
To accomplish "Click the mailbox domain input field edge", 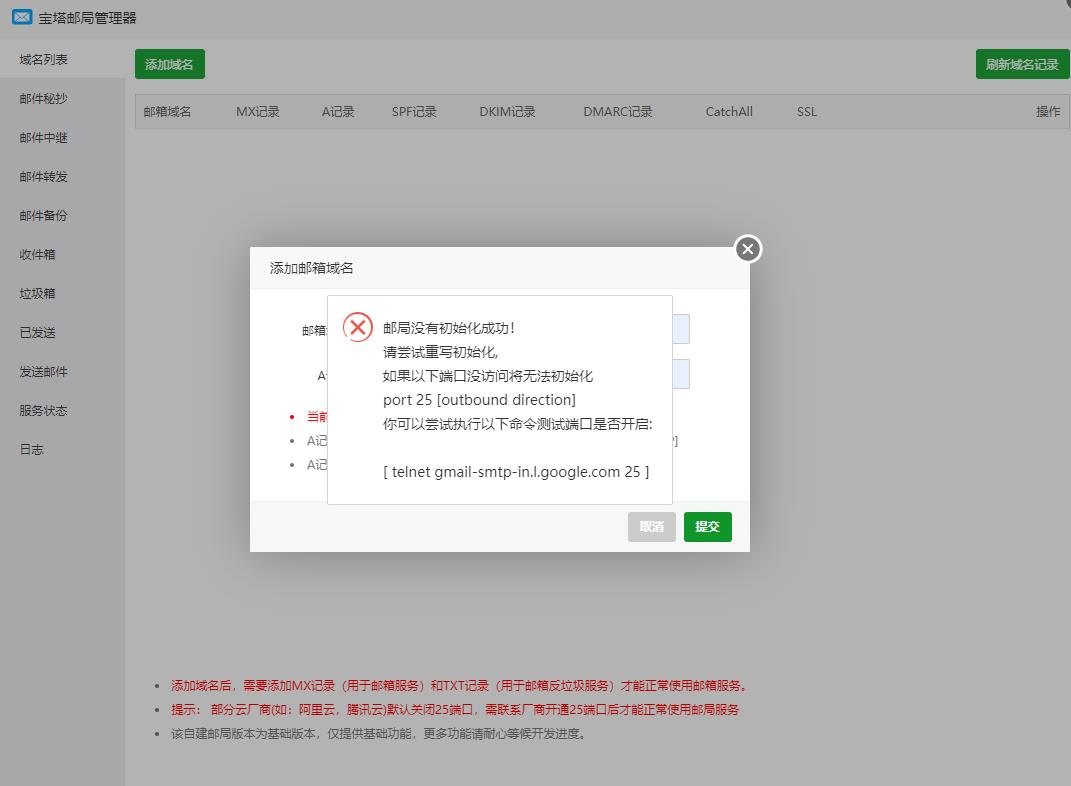I will (681, 329).
